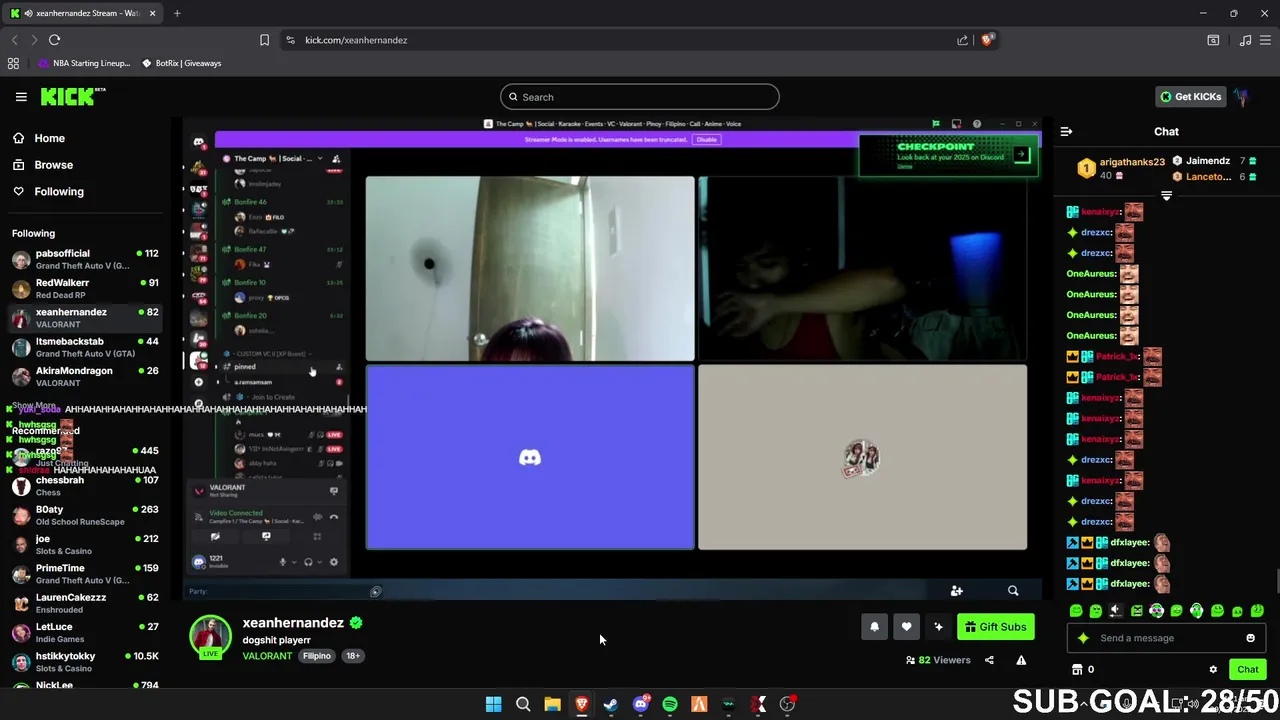Image resolution: width=1280 pixels, height=720 pixels.
Task: Bookmark this page using the bookmark icon
Action: (264, 40)
